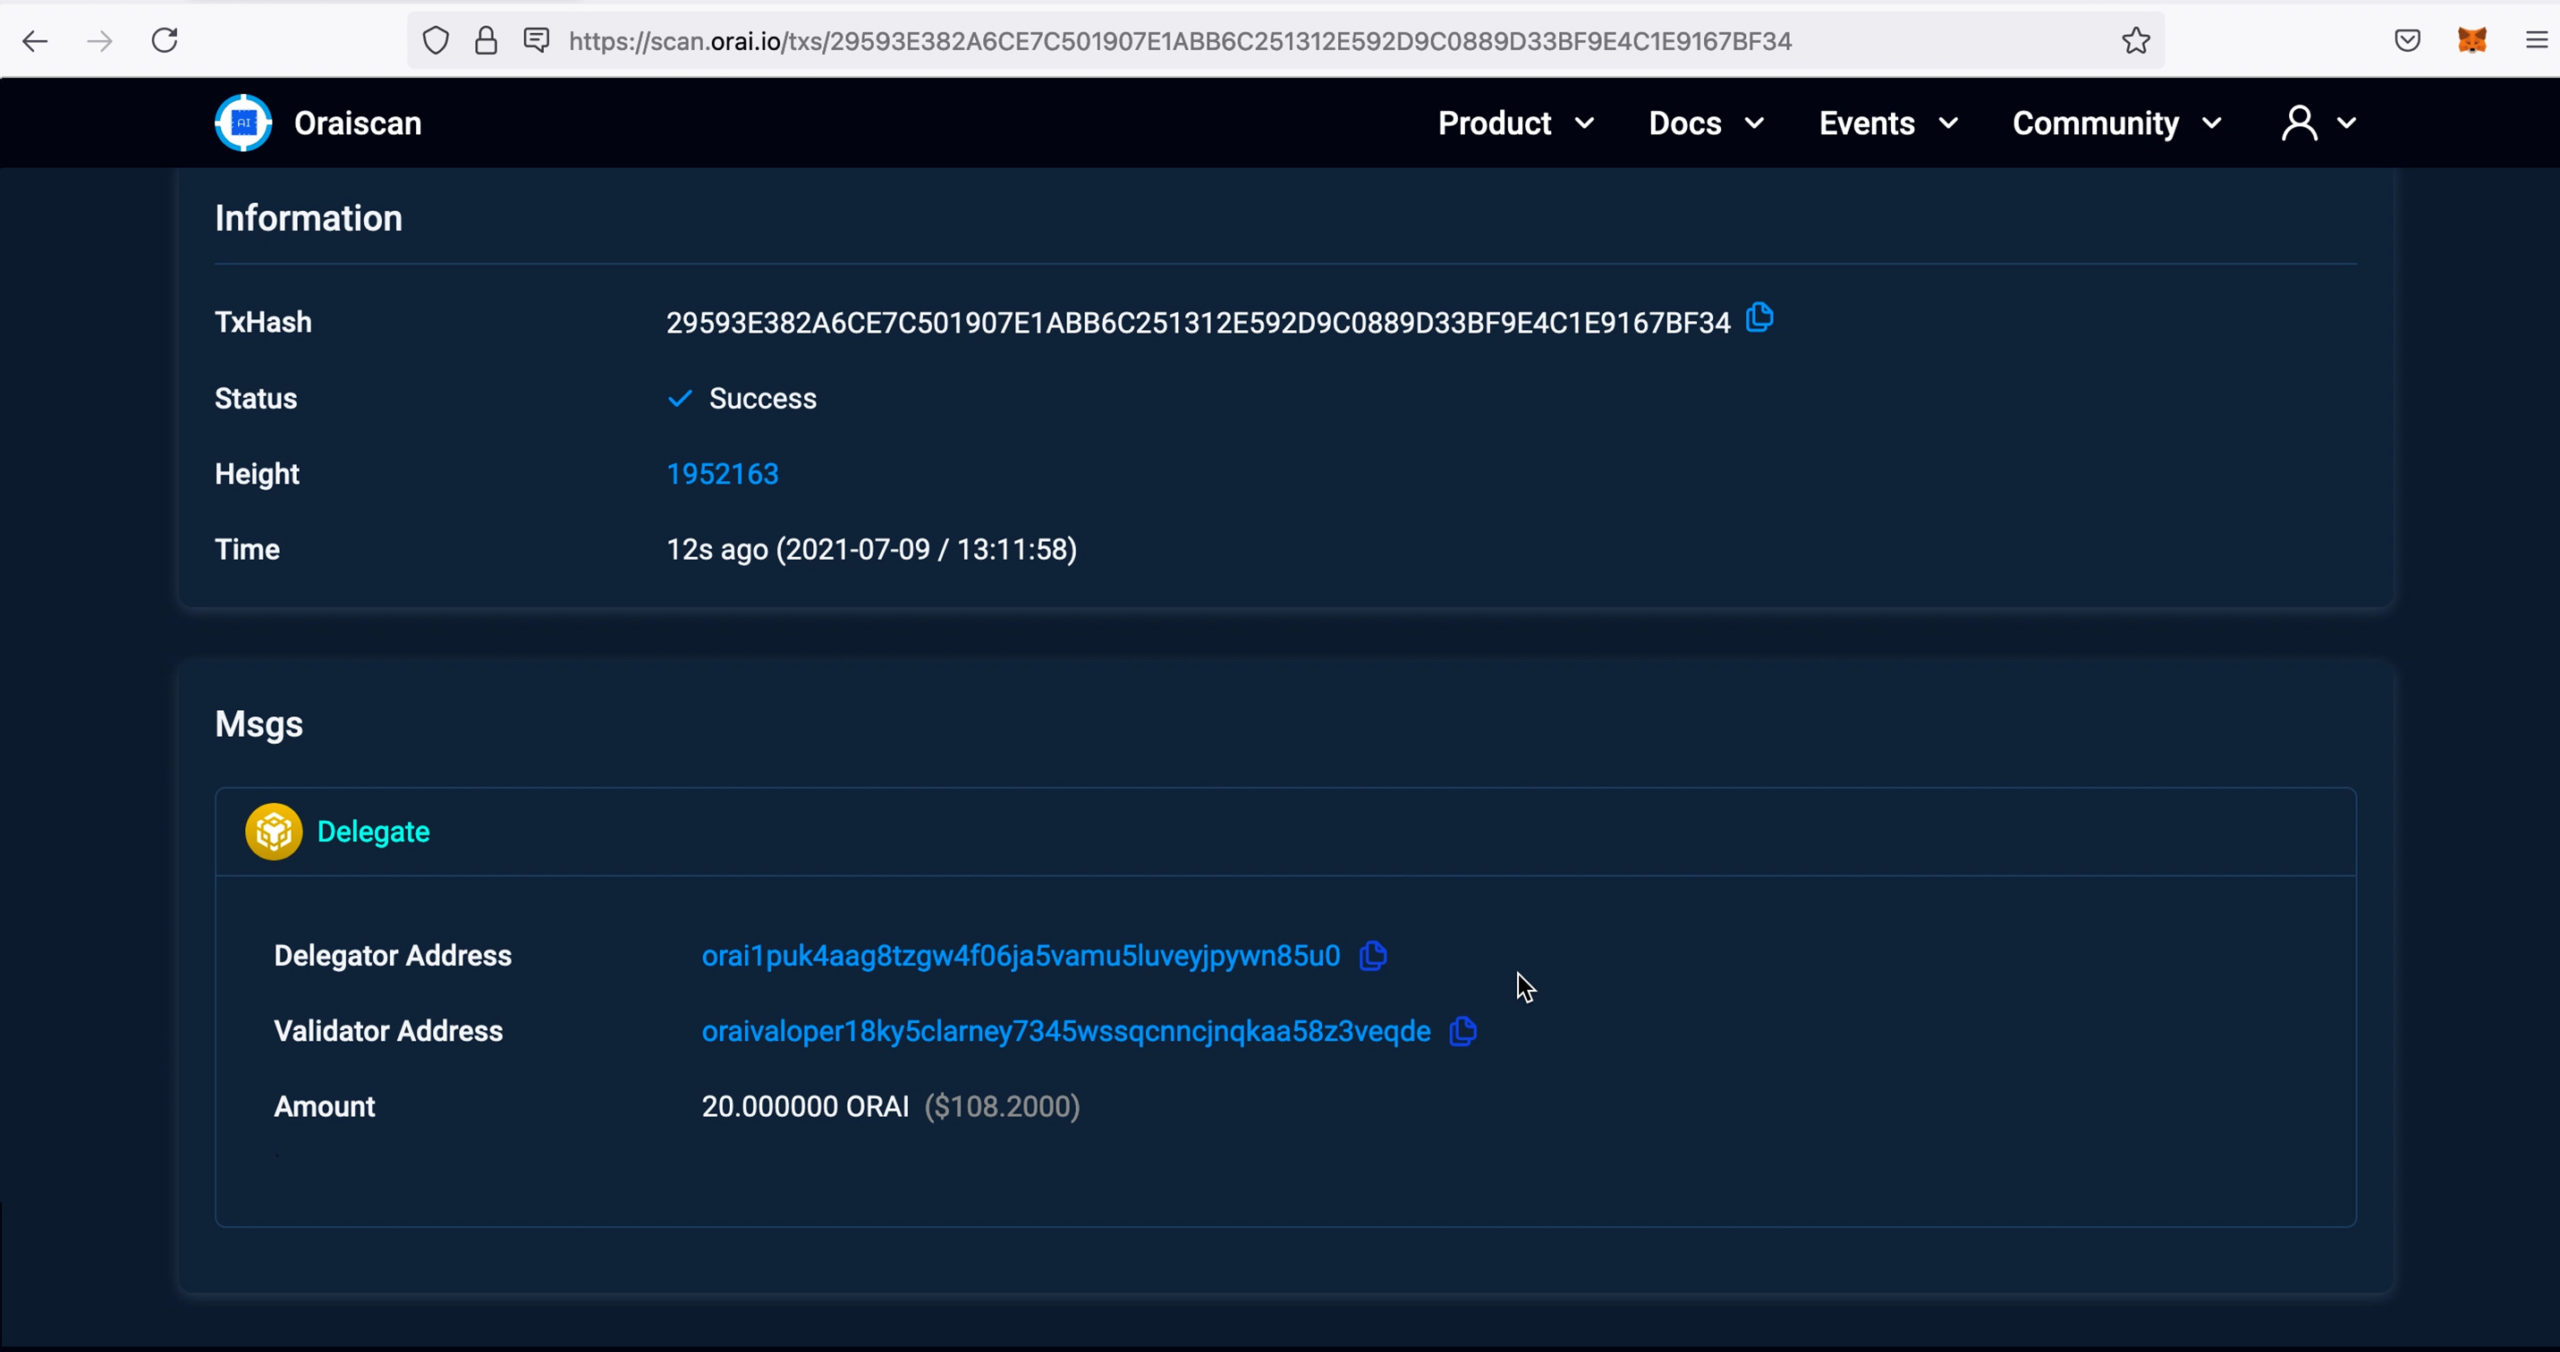Go forward with the browser arrow
The width and height of the screenshot is (2560, 1352).
tap(100, 41)
